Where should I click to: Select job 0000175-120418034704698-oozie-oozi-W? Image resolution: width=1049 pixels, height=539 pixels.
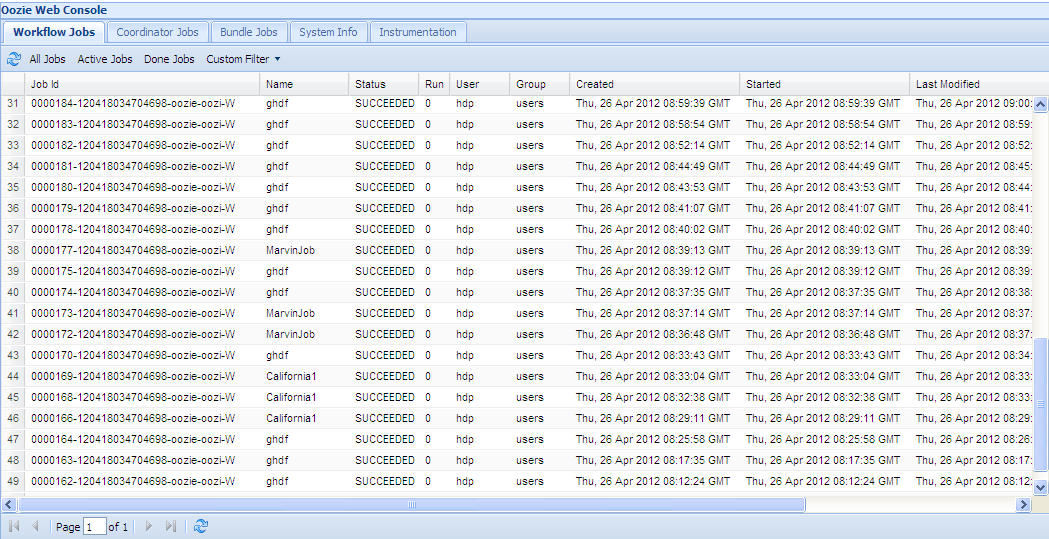(133, 272)
